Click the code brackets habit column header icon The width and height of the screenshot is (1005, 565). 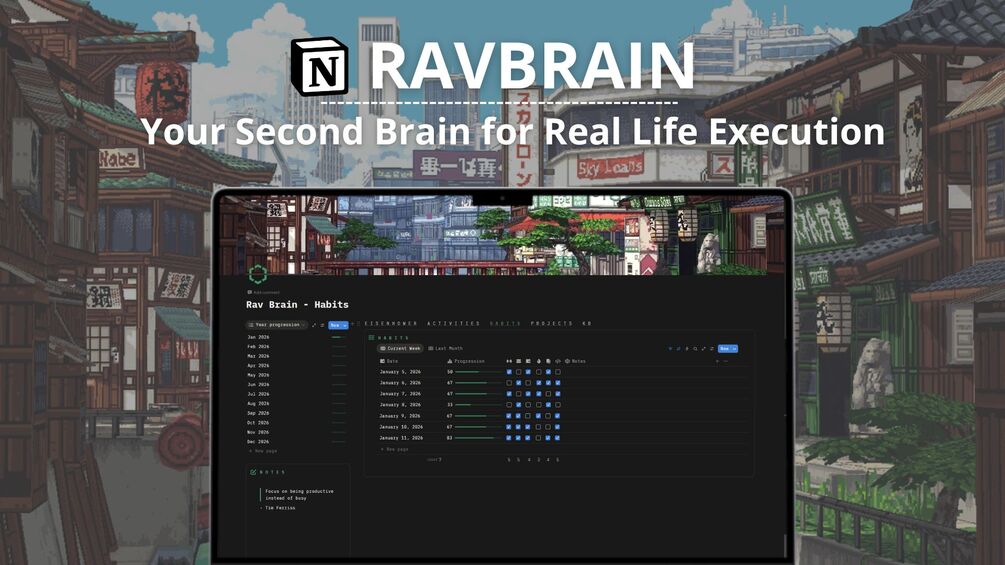pyautogui.click(x=558, y=361)
